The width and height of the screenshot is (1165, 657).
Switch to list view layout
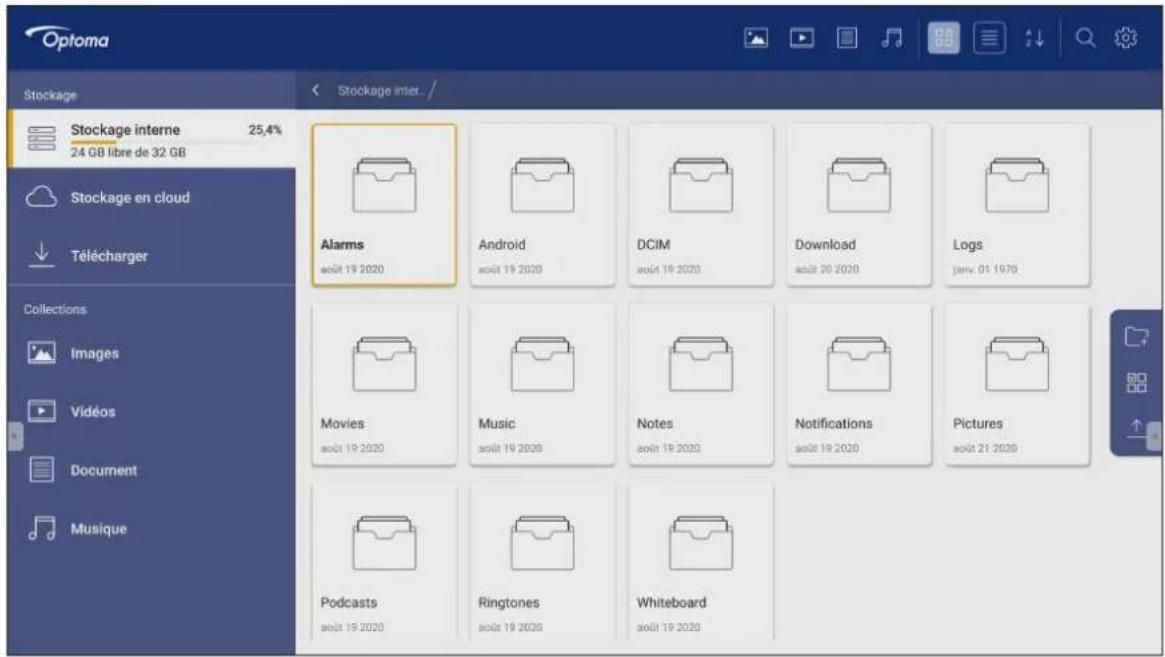[988, 38]
